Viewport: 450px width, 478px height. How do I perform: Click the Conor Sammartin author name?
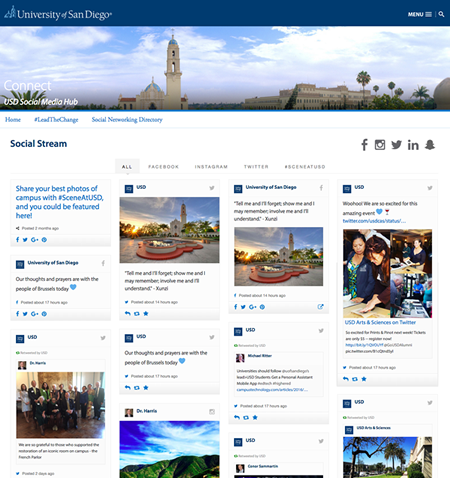click(263, 466)
